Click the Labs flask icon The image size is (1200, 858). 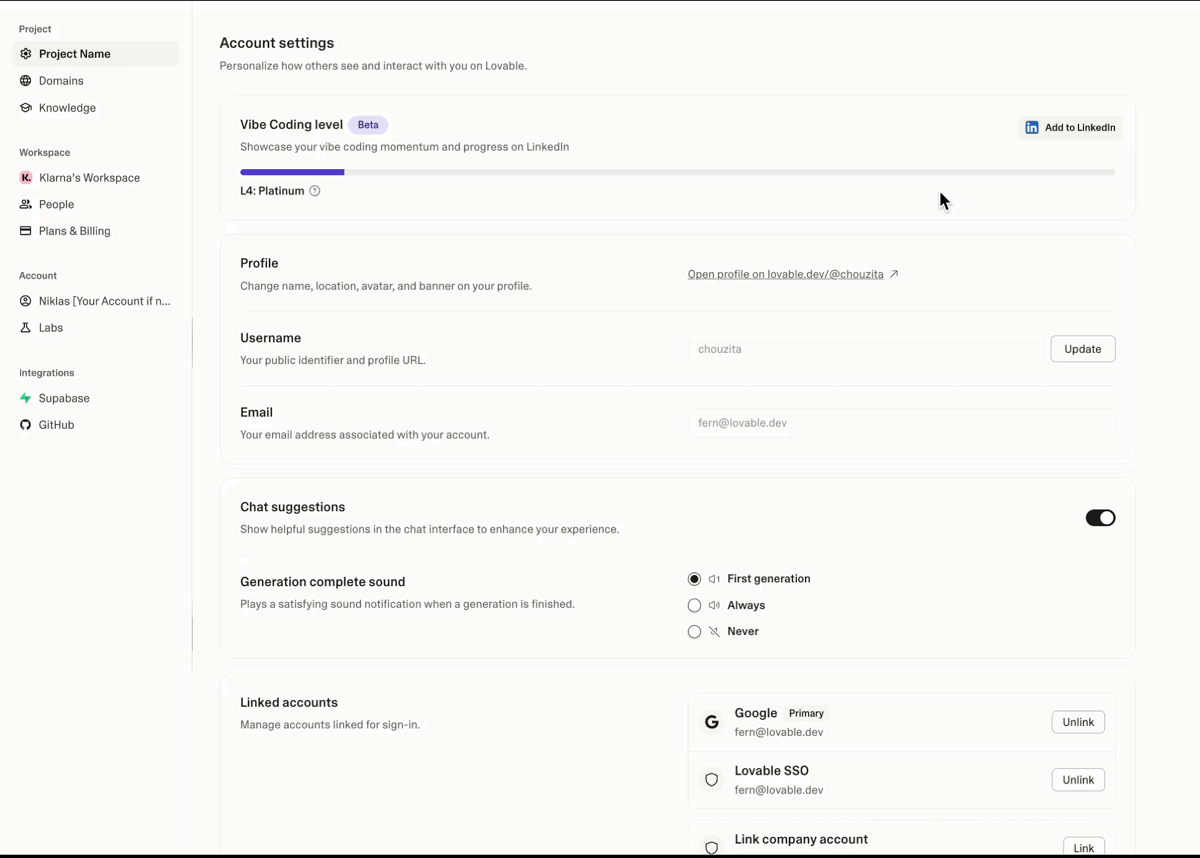pyautogui.click(x=24, y=327)
